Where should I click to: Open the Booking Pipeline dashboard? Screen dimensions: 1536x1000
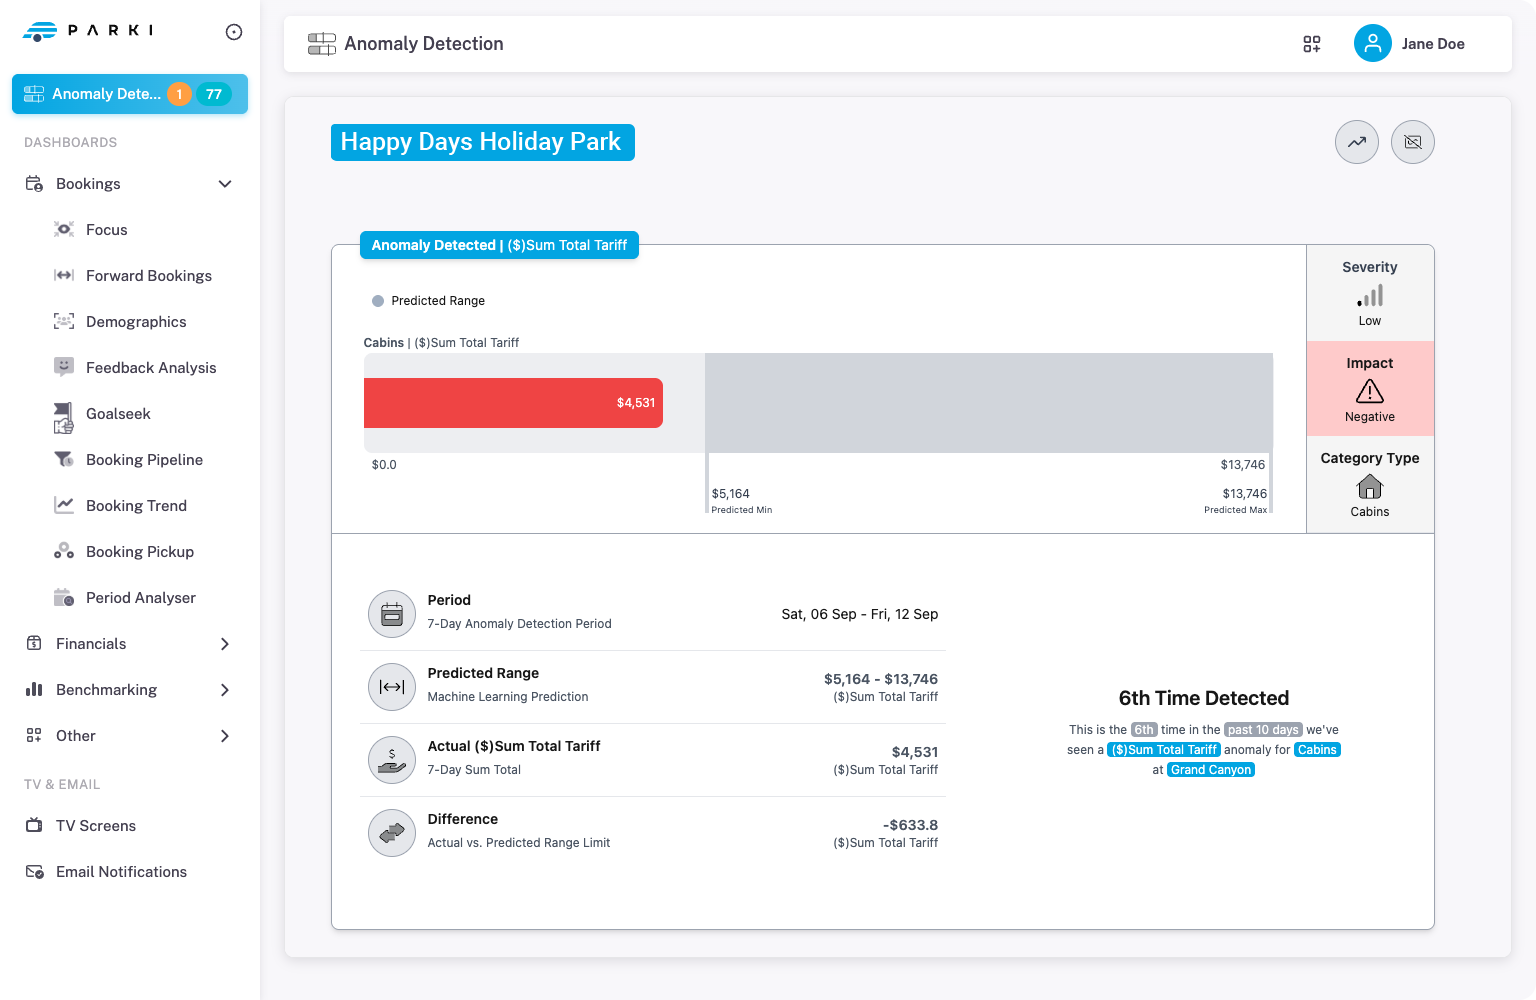click(x=144, y=460)
